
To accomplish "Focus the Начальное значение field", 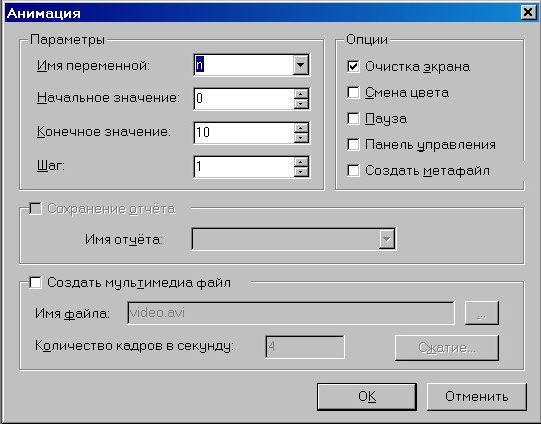I will pyautogui.click(x=244, y=99).
